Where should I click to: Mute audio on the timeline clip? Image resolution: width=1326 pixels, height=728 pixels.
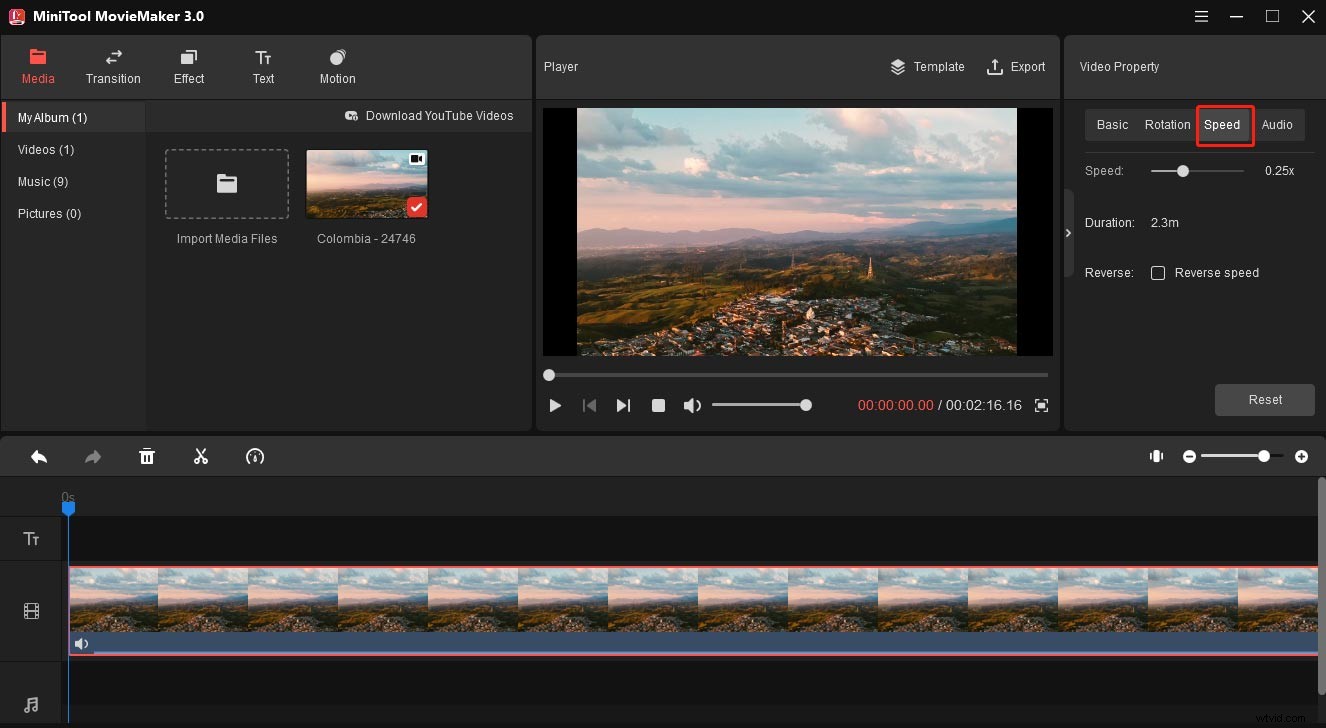click(x=82, y=643)
